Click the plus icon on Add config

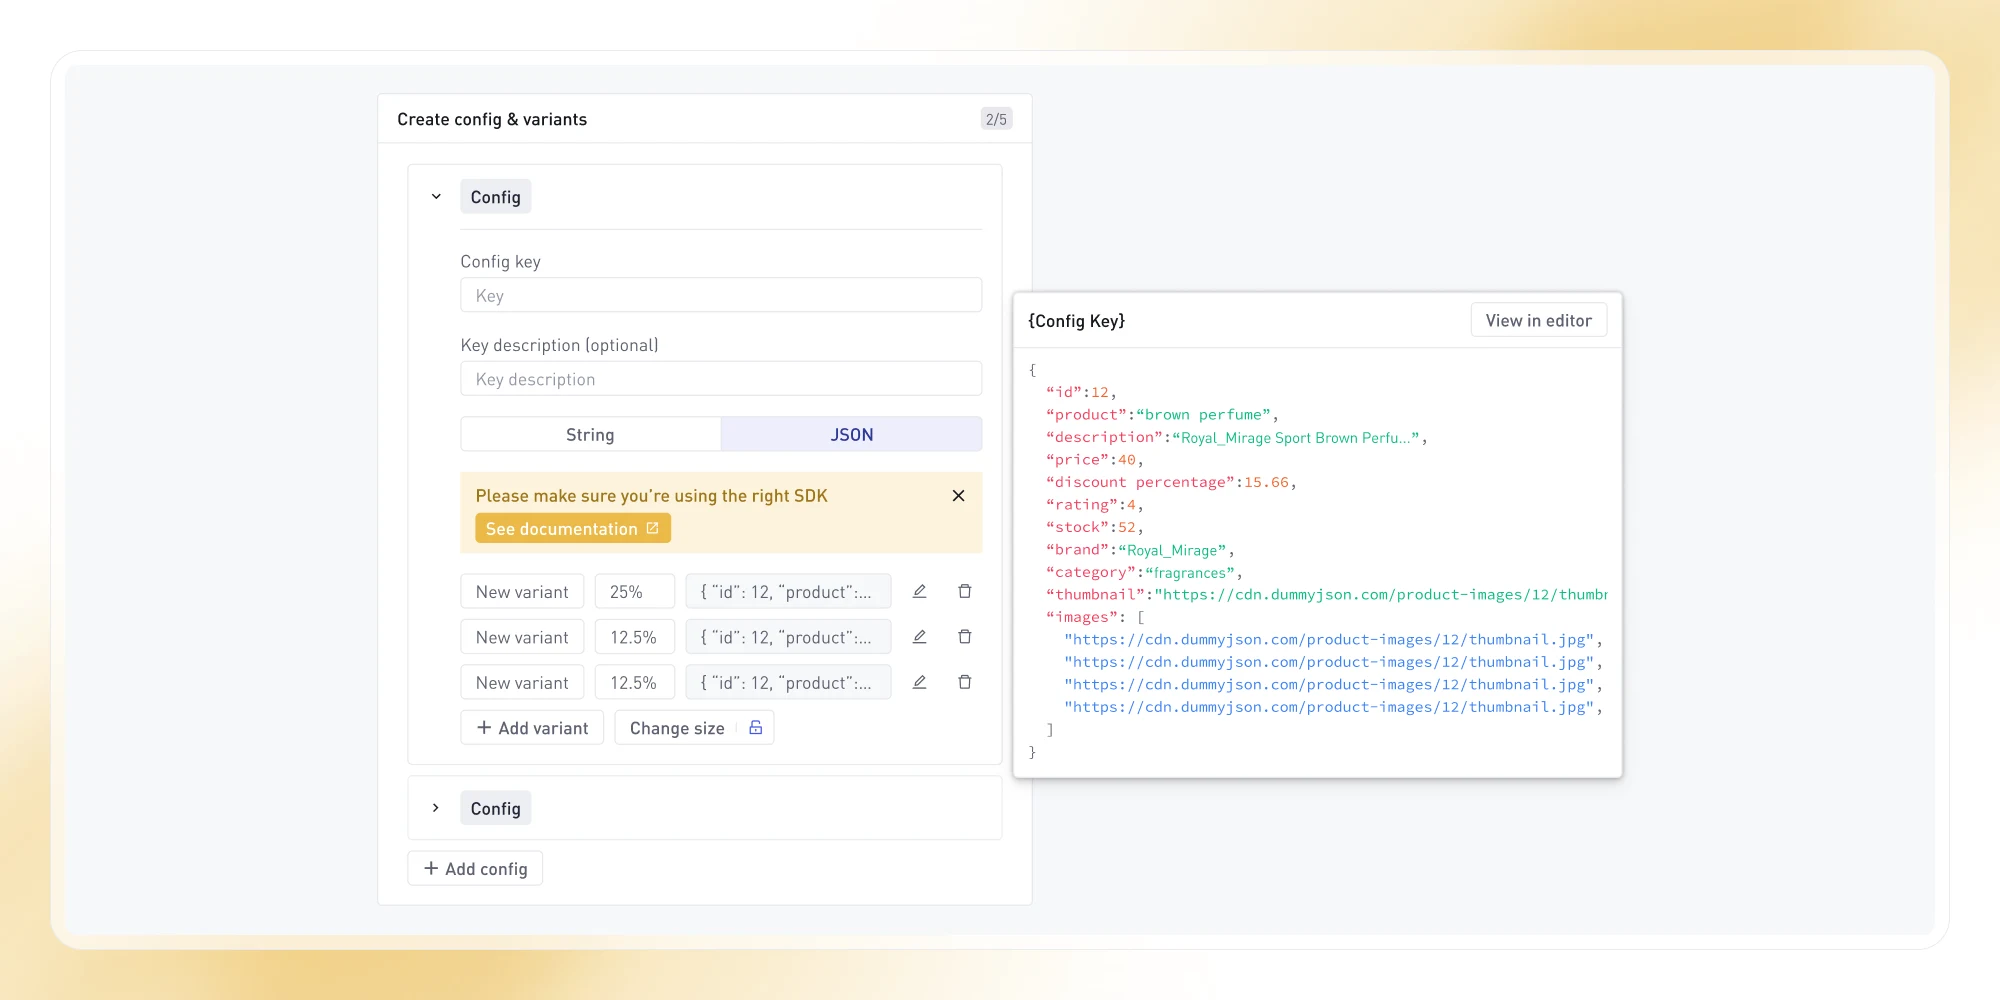[430, 868]
